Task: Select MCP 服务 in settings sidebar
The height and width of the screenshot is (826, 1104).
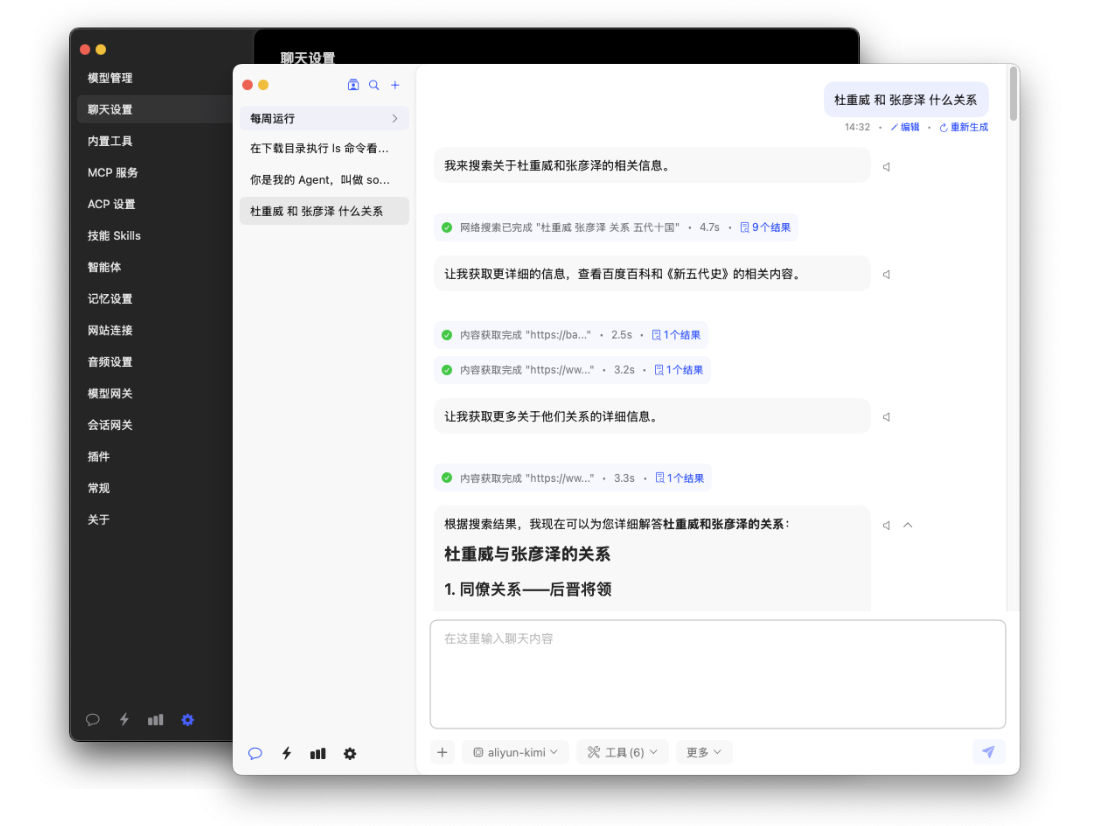Action: coord(113,173)
